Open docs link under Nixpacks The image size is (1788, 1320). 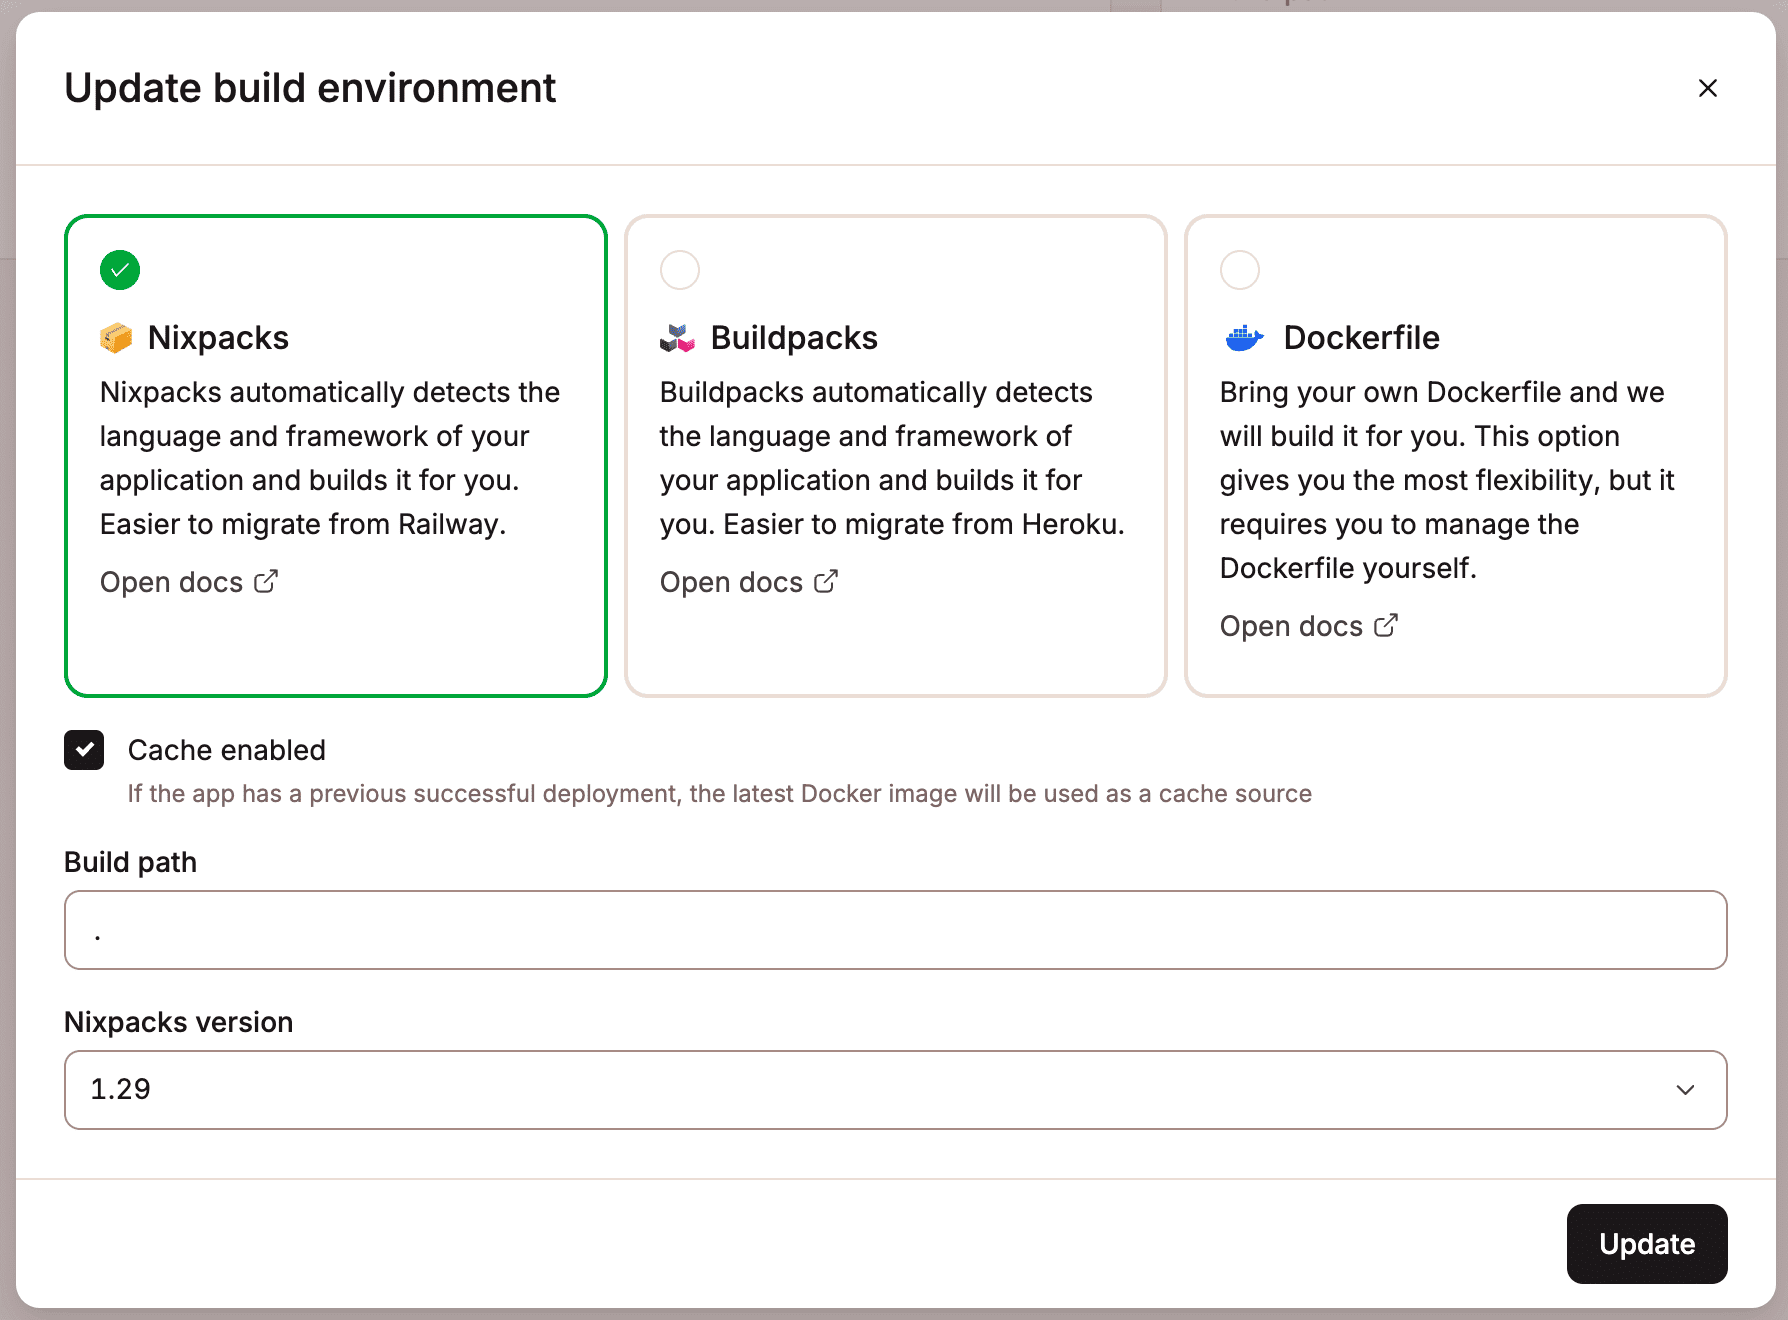[189, 582]
